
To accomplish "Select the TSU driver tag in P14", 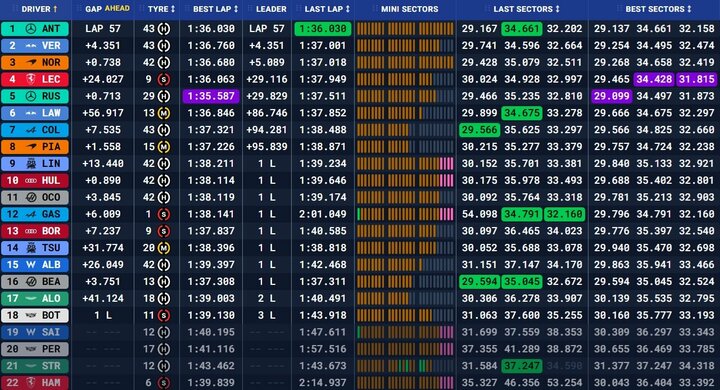I will 35,248.
